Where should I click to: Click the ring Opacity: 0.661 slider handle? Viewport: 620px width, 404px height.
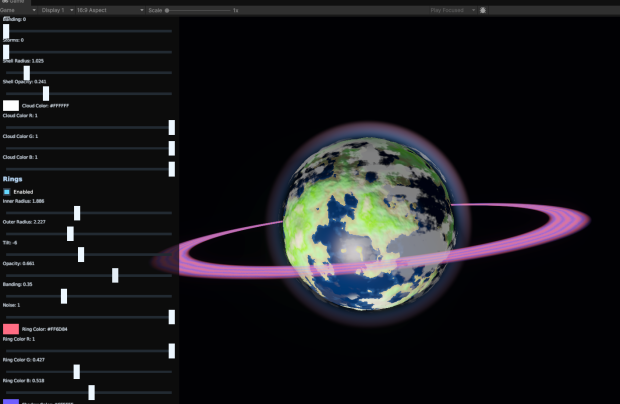(x=115, y=276)
